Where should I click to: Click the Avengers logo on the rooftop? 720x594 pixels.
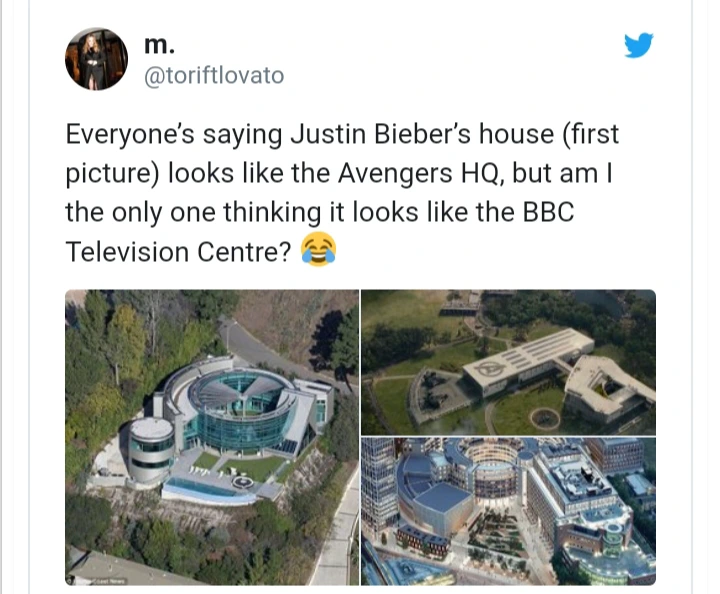tap(490, 368)
